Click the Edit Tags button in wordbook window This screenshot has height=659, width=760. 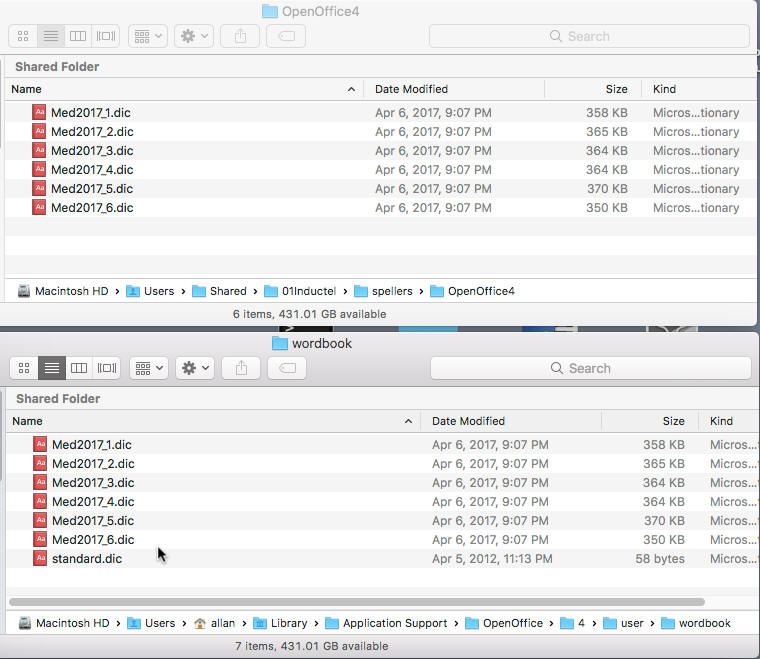(x=287, y=368)
